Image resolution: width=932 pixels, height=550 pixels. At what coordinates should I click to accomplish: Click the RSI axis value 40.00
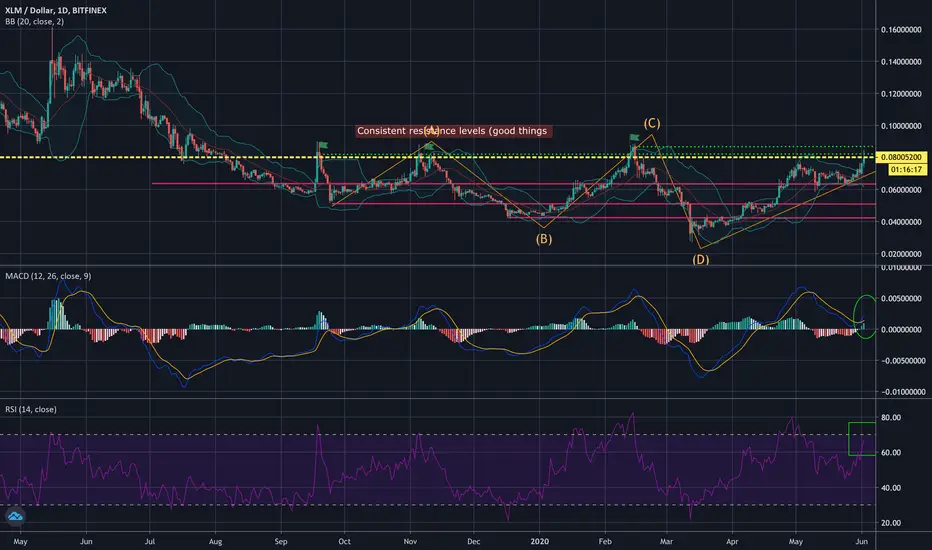point(890,488)
